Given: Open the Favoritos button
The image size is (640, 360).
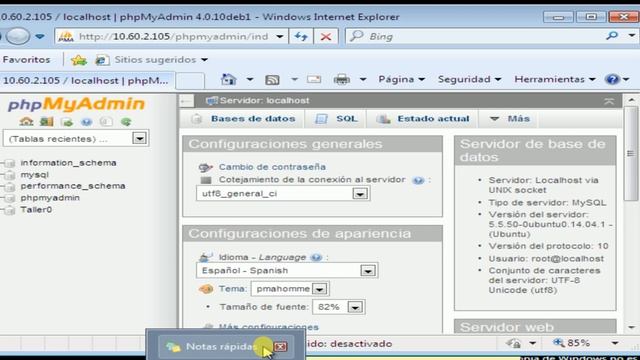Looking at the screenshot, I should coord(27,60).
